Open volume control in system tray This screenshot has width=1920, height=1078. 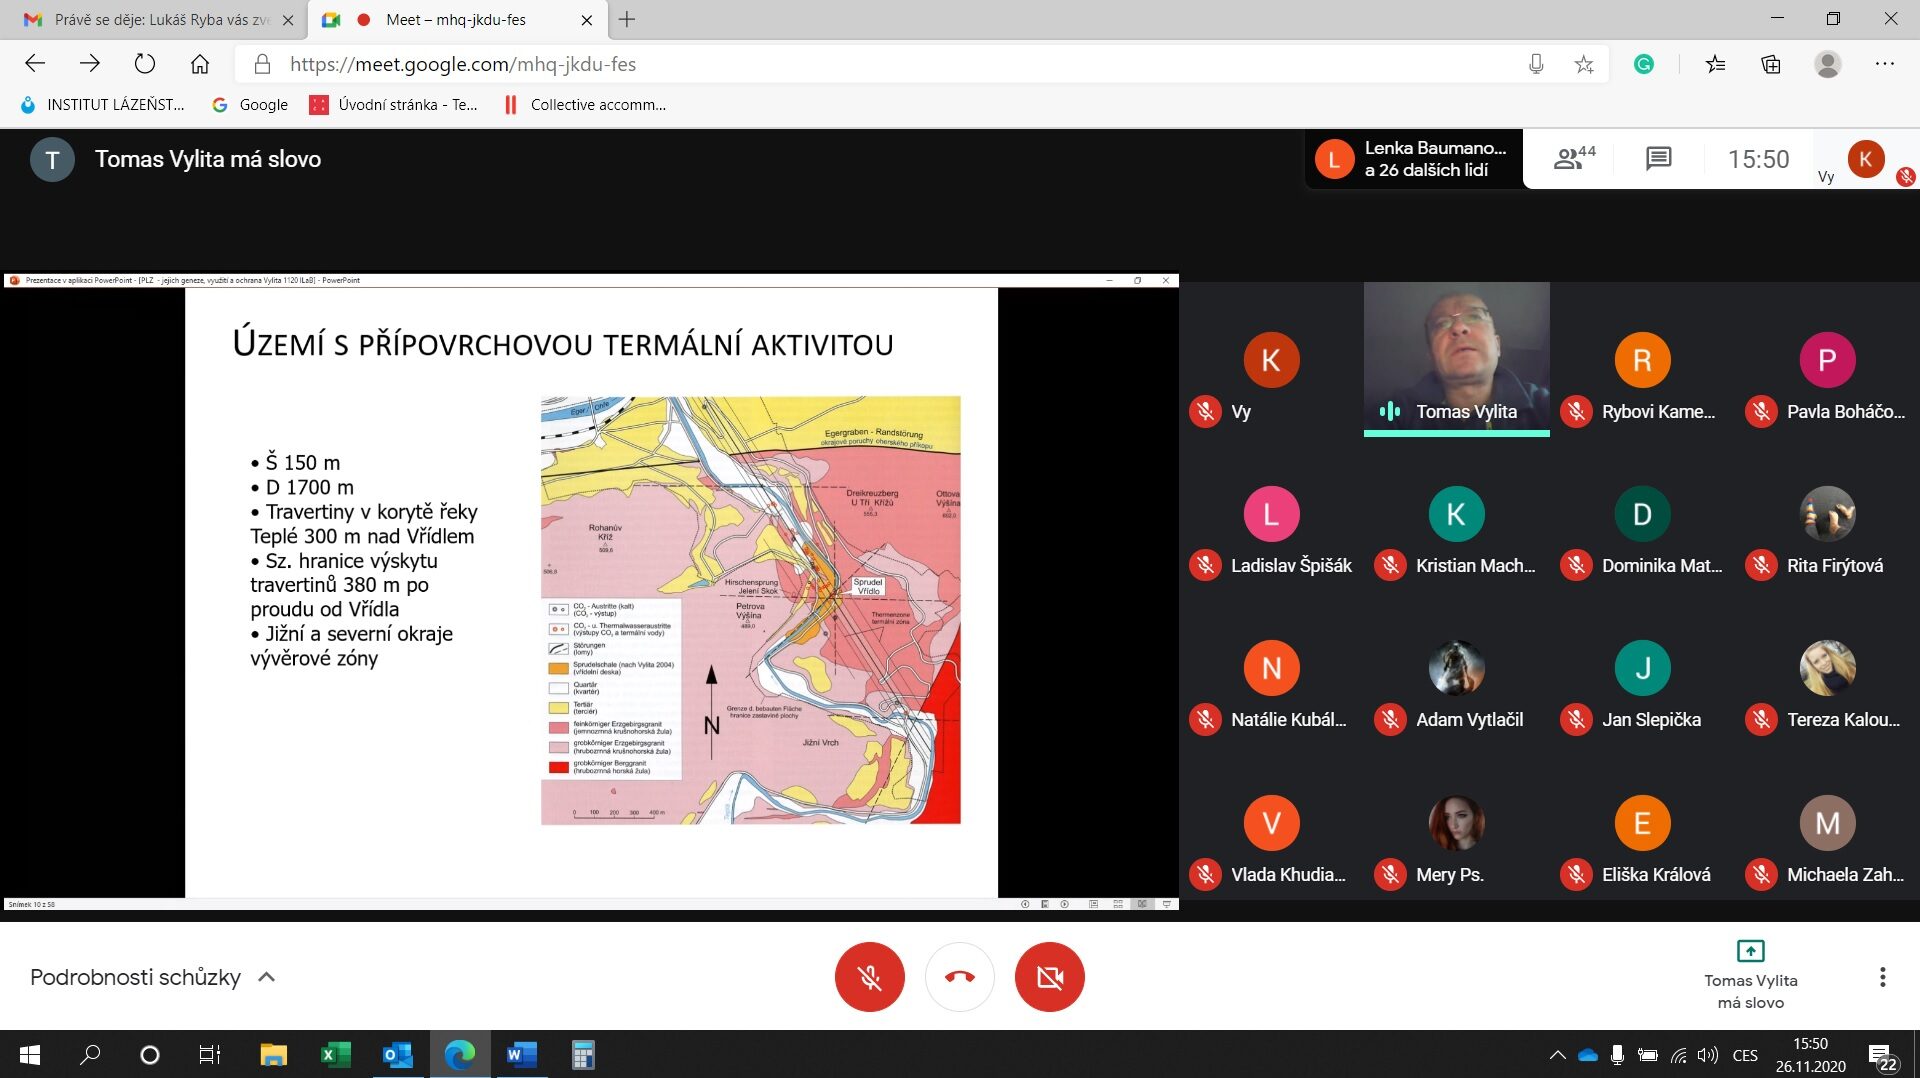[x=1708, y=1055]
